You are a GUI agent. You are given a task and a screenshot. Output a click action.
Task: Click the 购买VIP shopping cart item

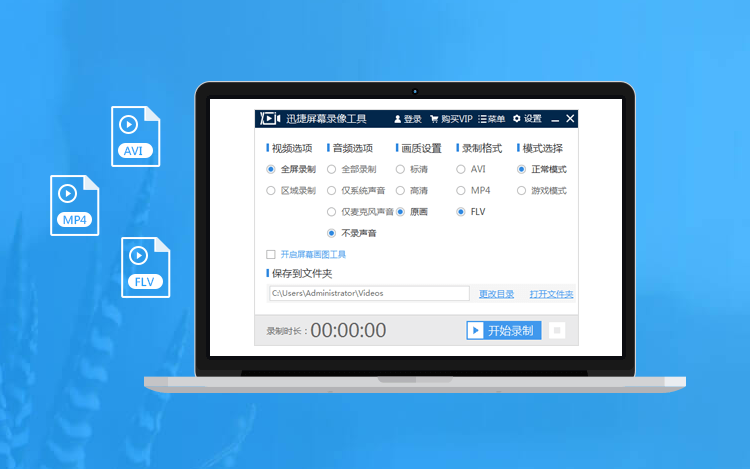(x=451, y=119)
